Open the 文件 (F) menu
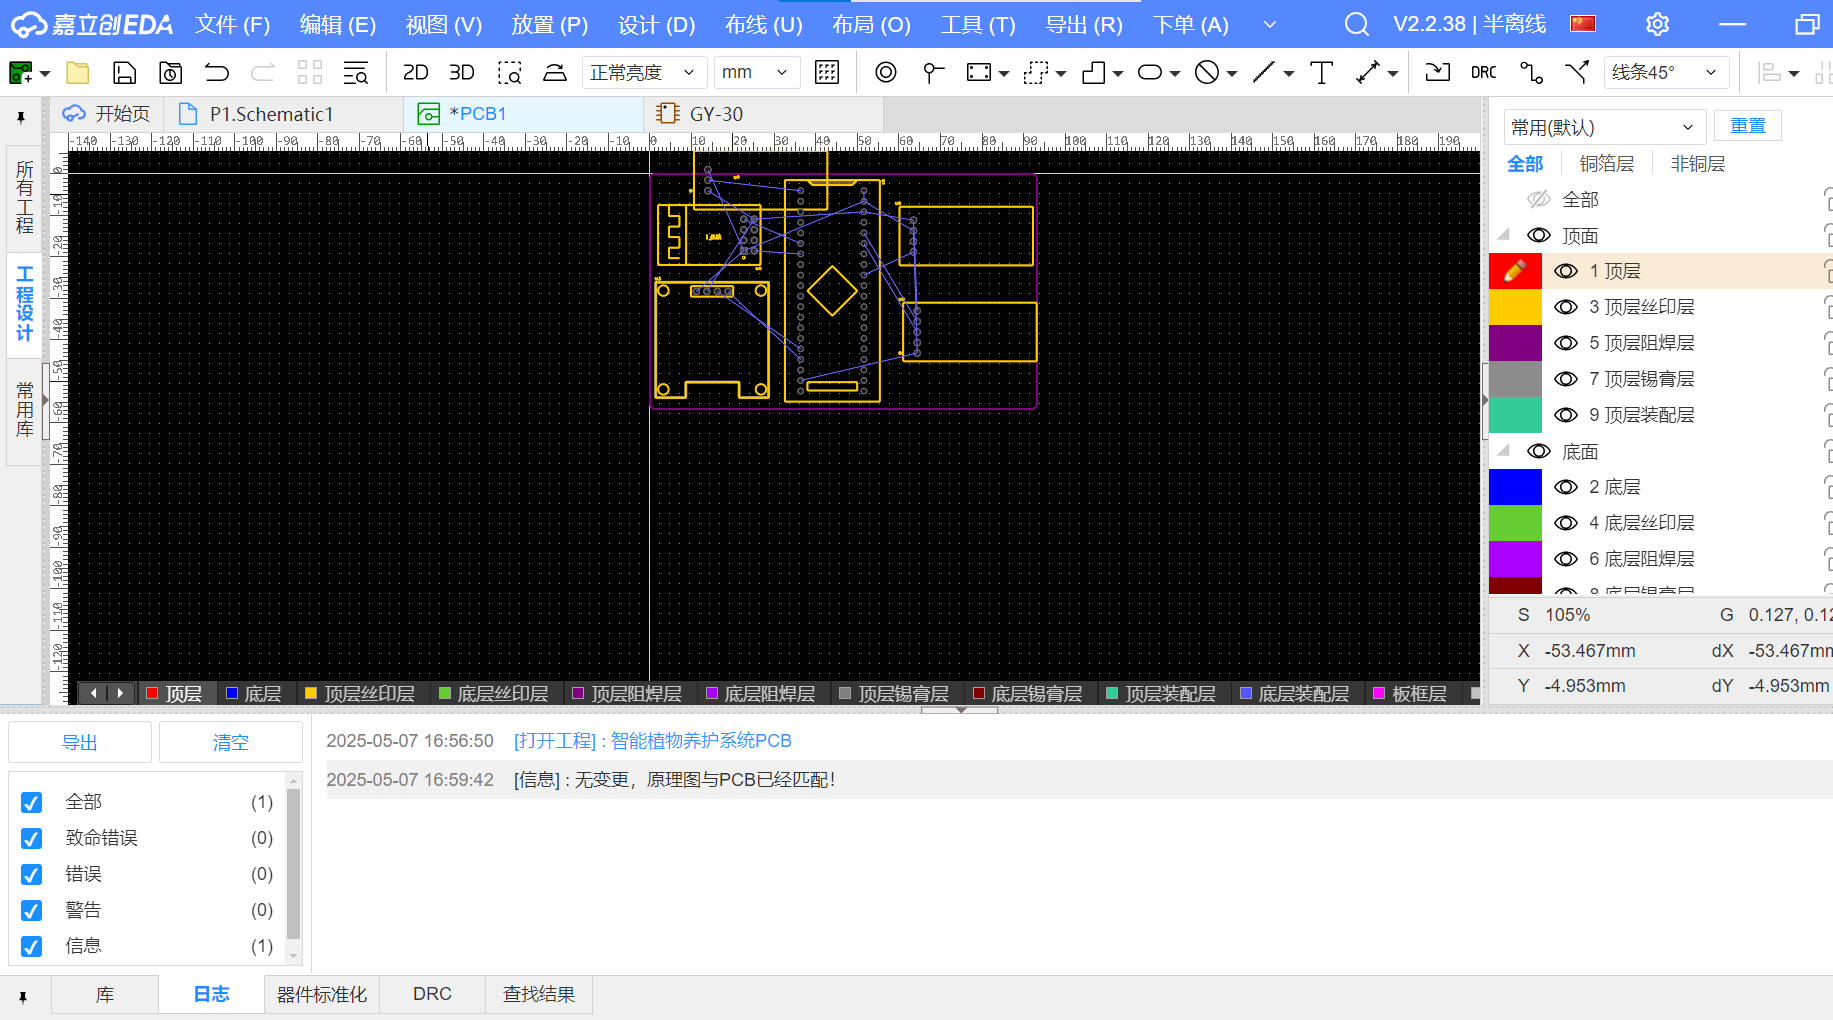This screenshot has width=1833, height=1020. click(232, 24)
